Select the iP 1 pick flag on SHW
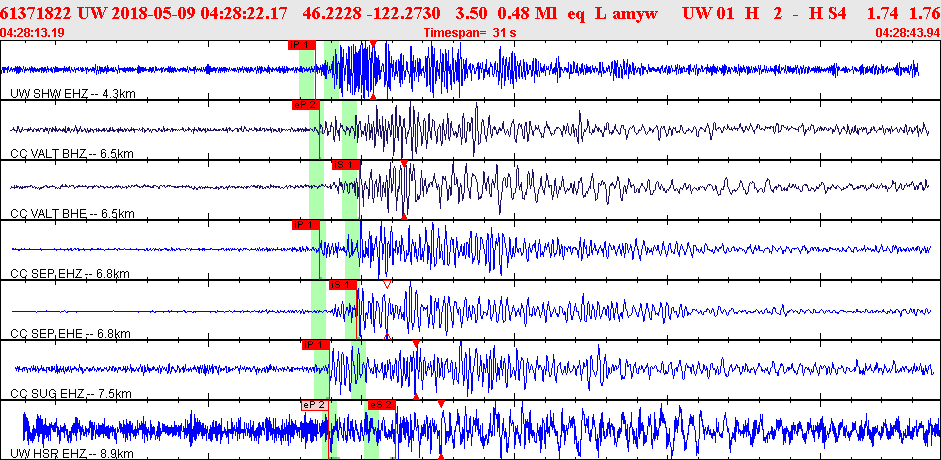The width and height of the screenshot is (941, 460). click(301, 44)
